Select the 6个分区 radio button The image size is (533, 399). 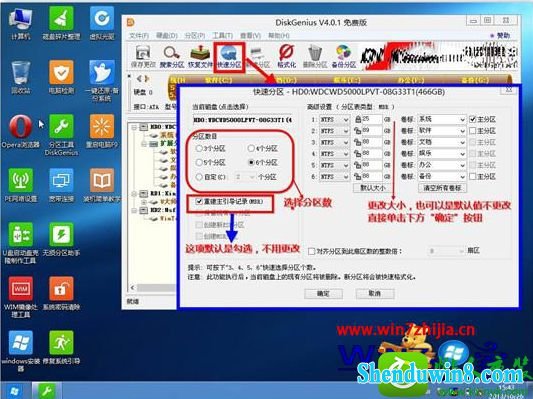point(251,162)
